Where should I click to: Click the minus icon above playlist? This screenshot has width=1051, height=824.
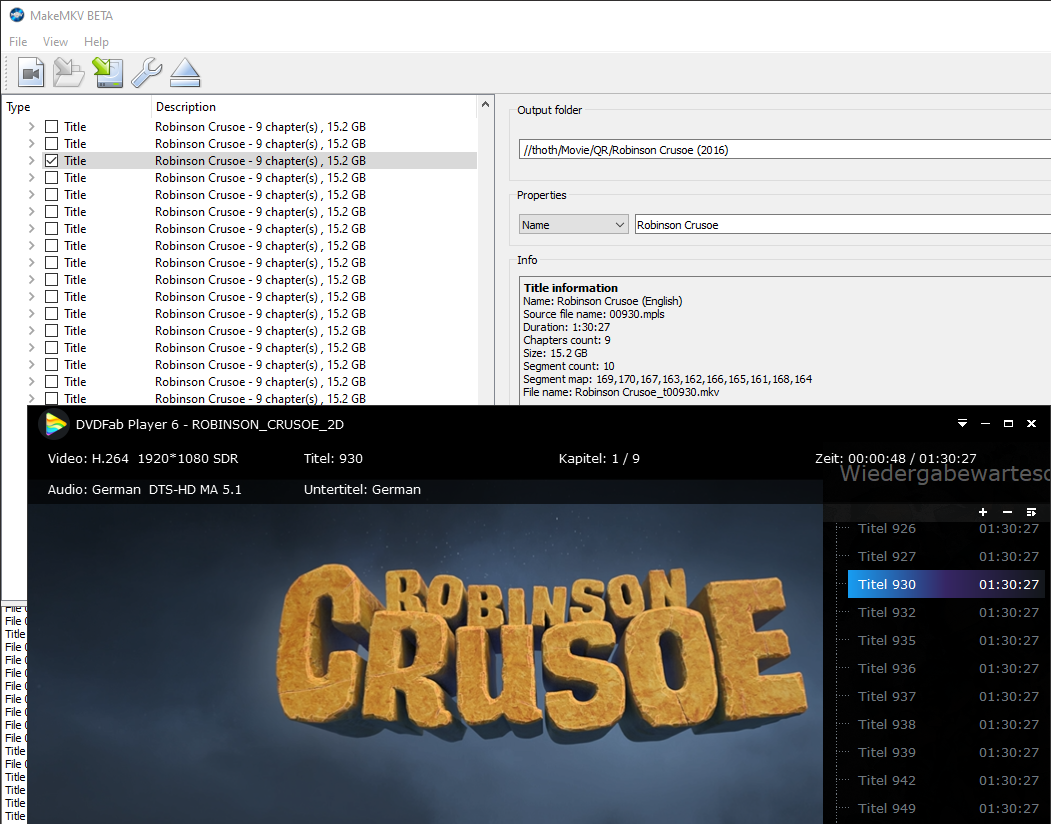[1007, 512]
